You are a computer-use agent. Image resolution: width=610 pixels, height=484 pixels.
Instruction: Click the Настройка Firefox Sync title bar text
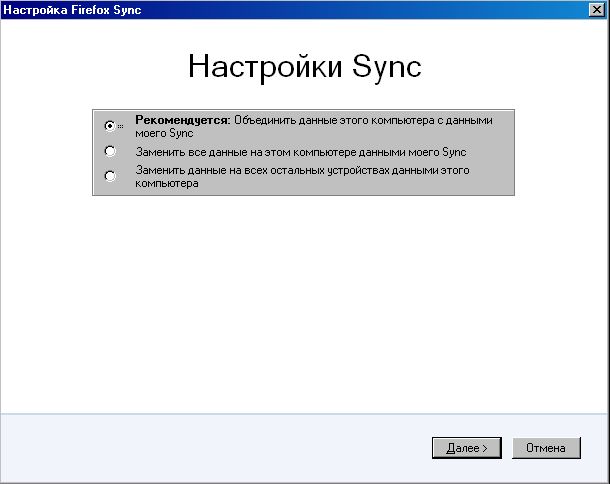(x=72, y=10)
